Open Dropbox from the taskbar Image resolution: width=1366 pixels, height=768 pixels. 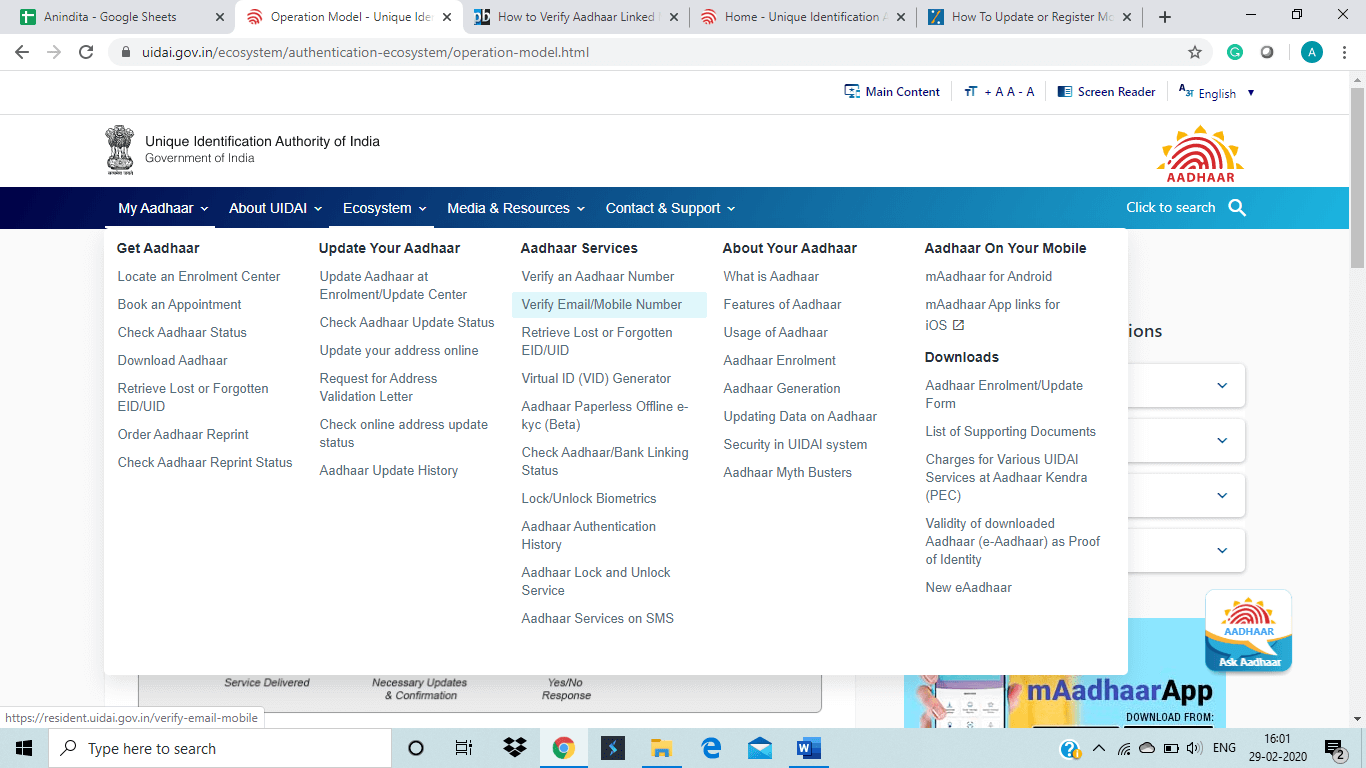click(515, 748)
